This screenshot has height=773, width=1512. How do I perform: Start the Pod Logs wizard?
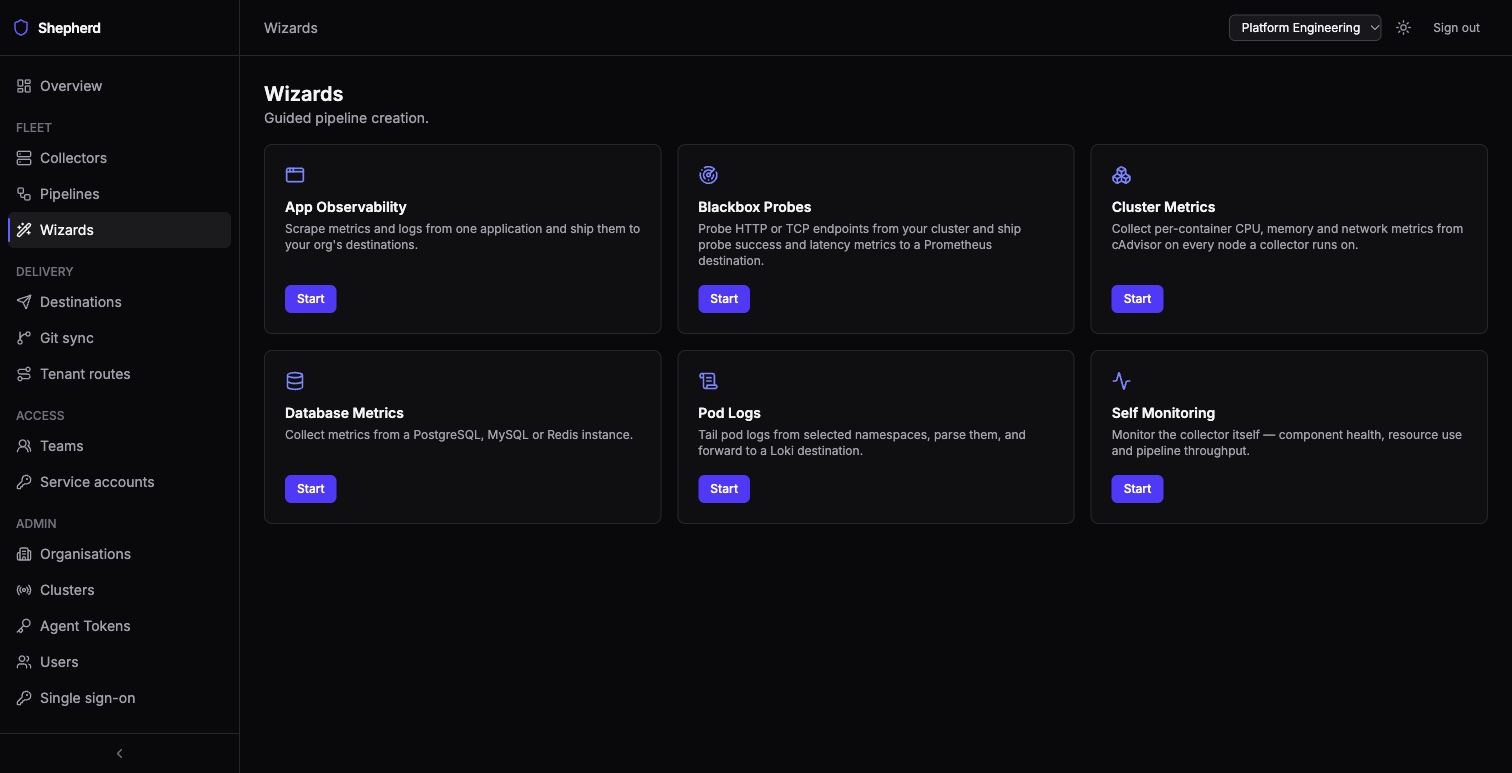coord(724,489)
